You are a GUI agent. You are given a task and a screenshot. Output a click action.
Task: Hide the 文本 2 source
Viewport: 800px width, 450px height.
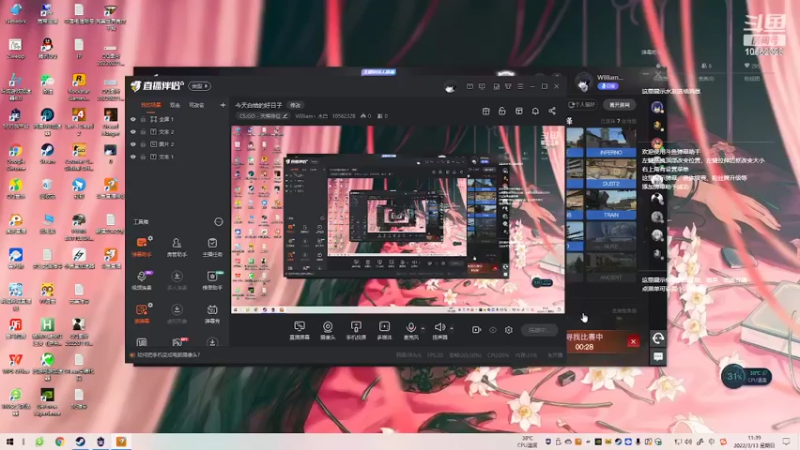133,132
